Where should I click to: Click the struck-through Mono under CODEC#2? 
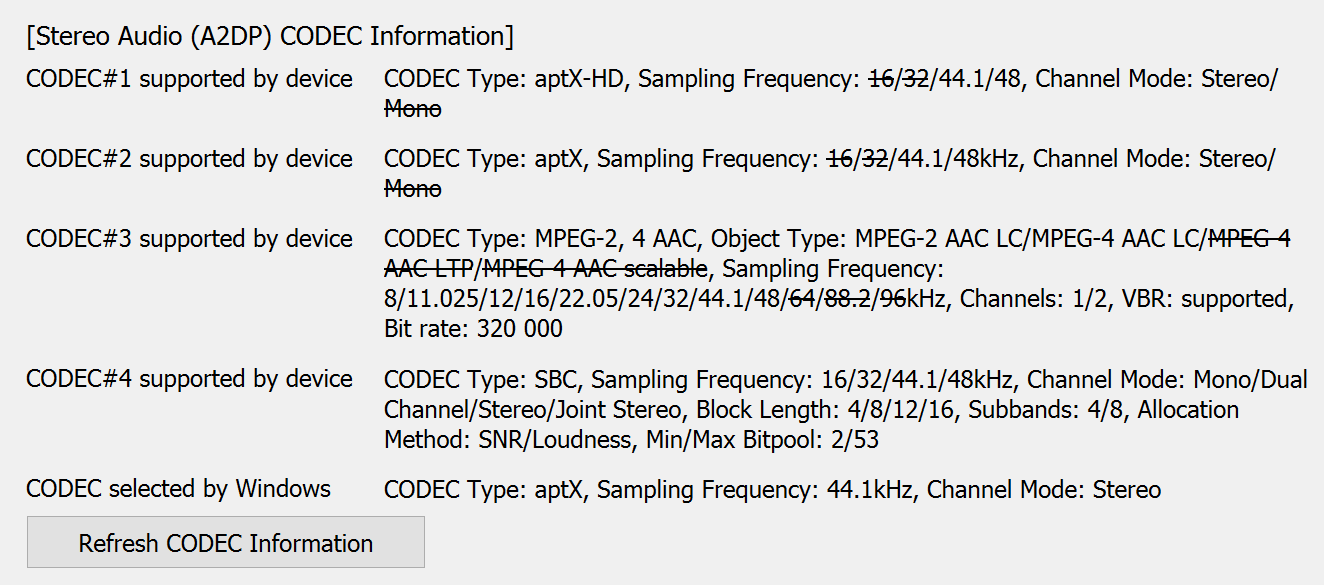412,189
